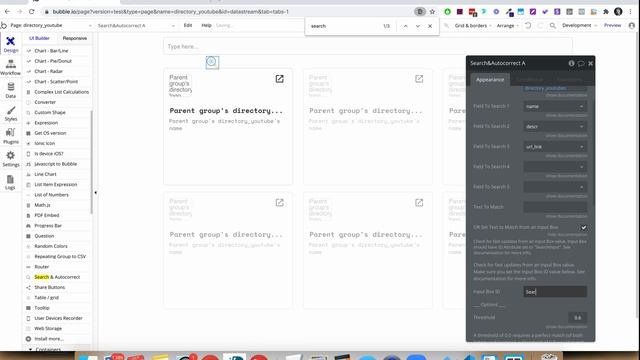Open the Development version dropdown
Image resolution: width=640 pixels, height=360 pixels.
pyautogui.click(x=580, y=25)
